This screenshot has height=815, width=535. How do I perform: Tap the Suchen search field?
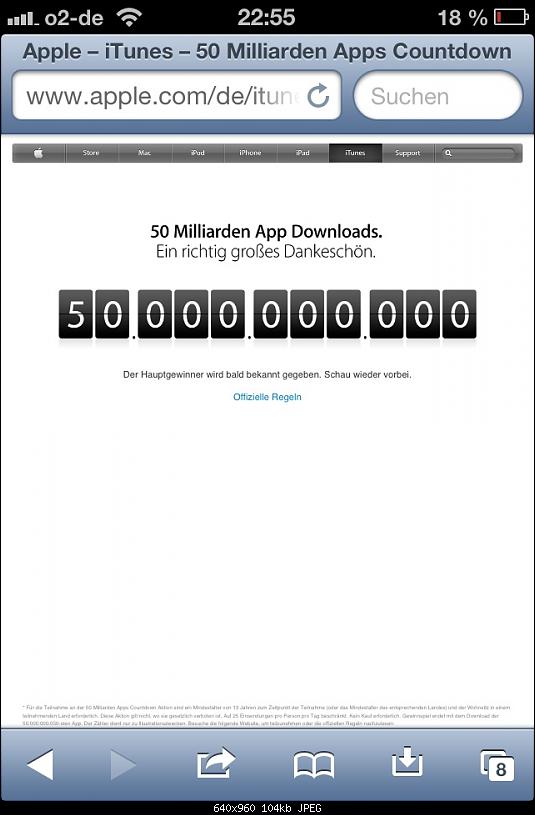pos(438,96)
